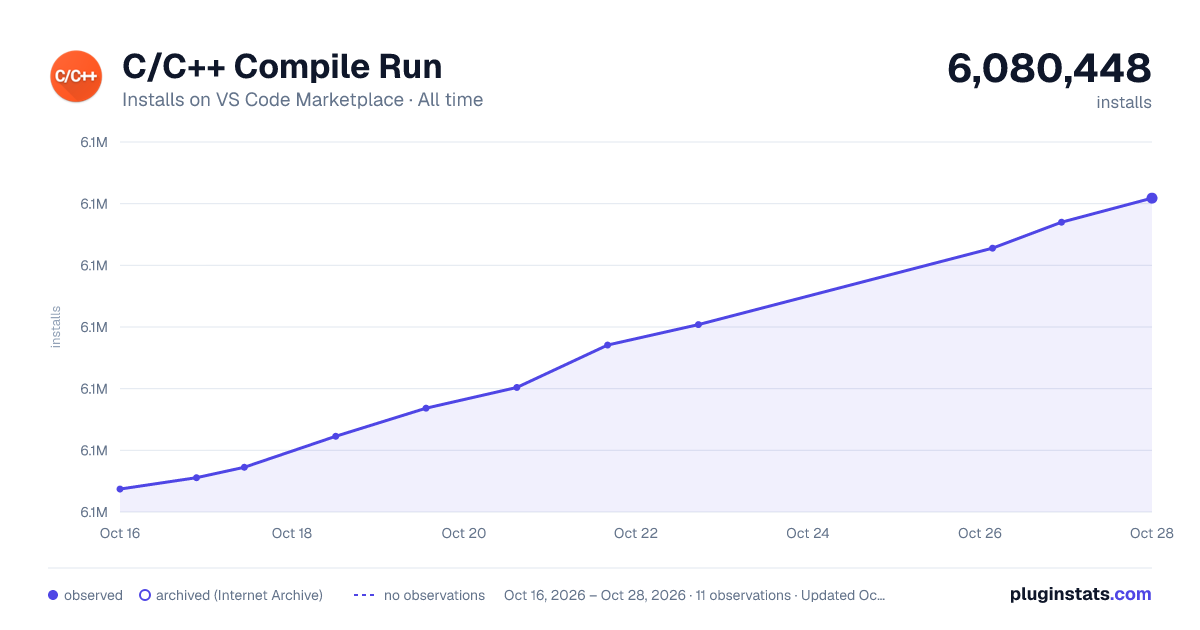Select the data point just after Oct 18
Screen dimensions: 1200x630
[335, 436]
